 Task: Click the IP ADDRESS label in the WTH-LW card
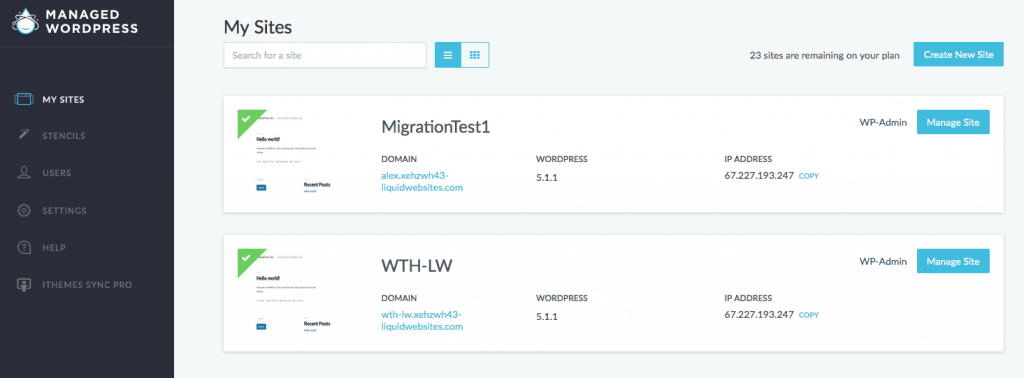point(748,298)
